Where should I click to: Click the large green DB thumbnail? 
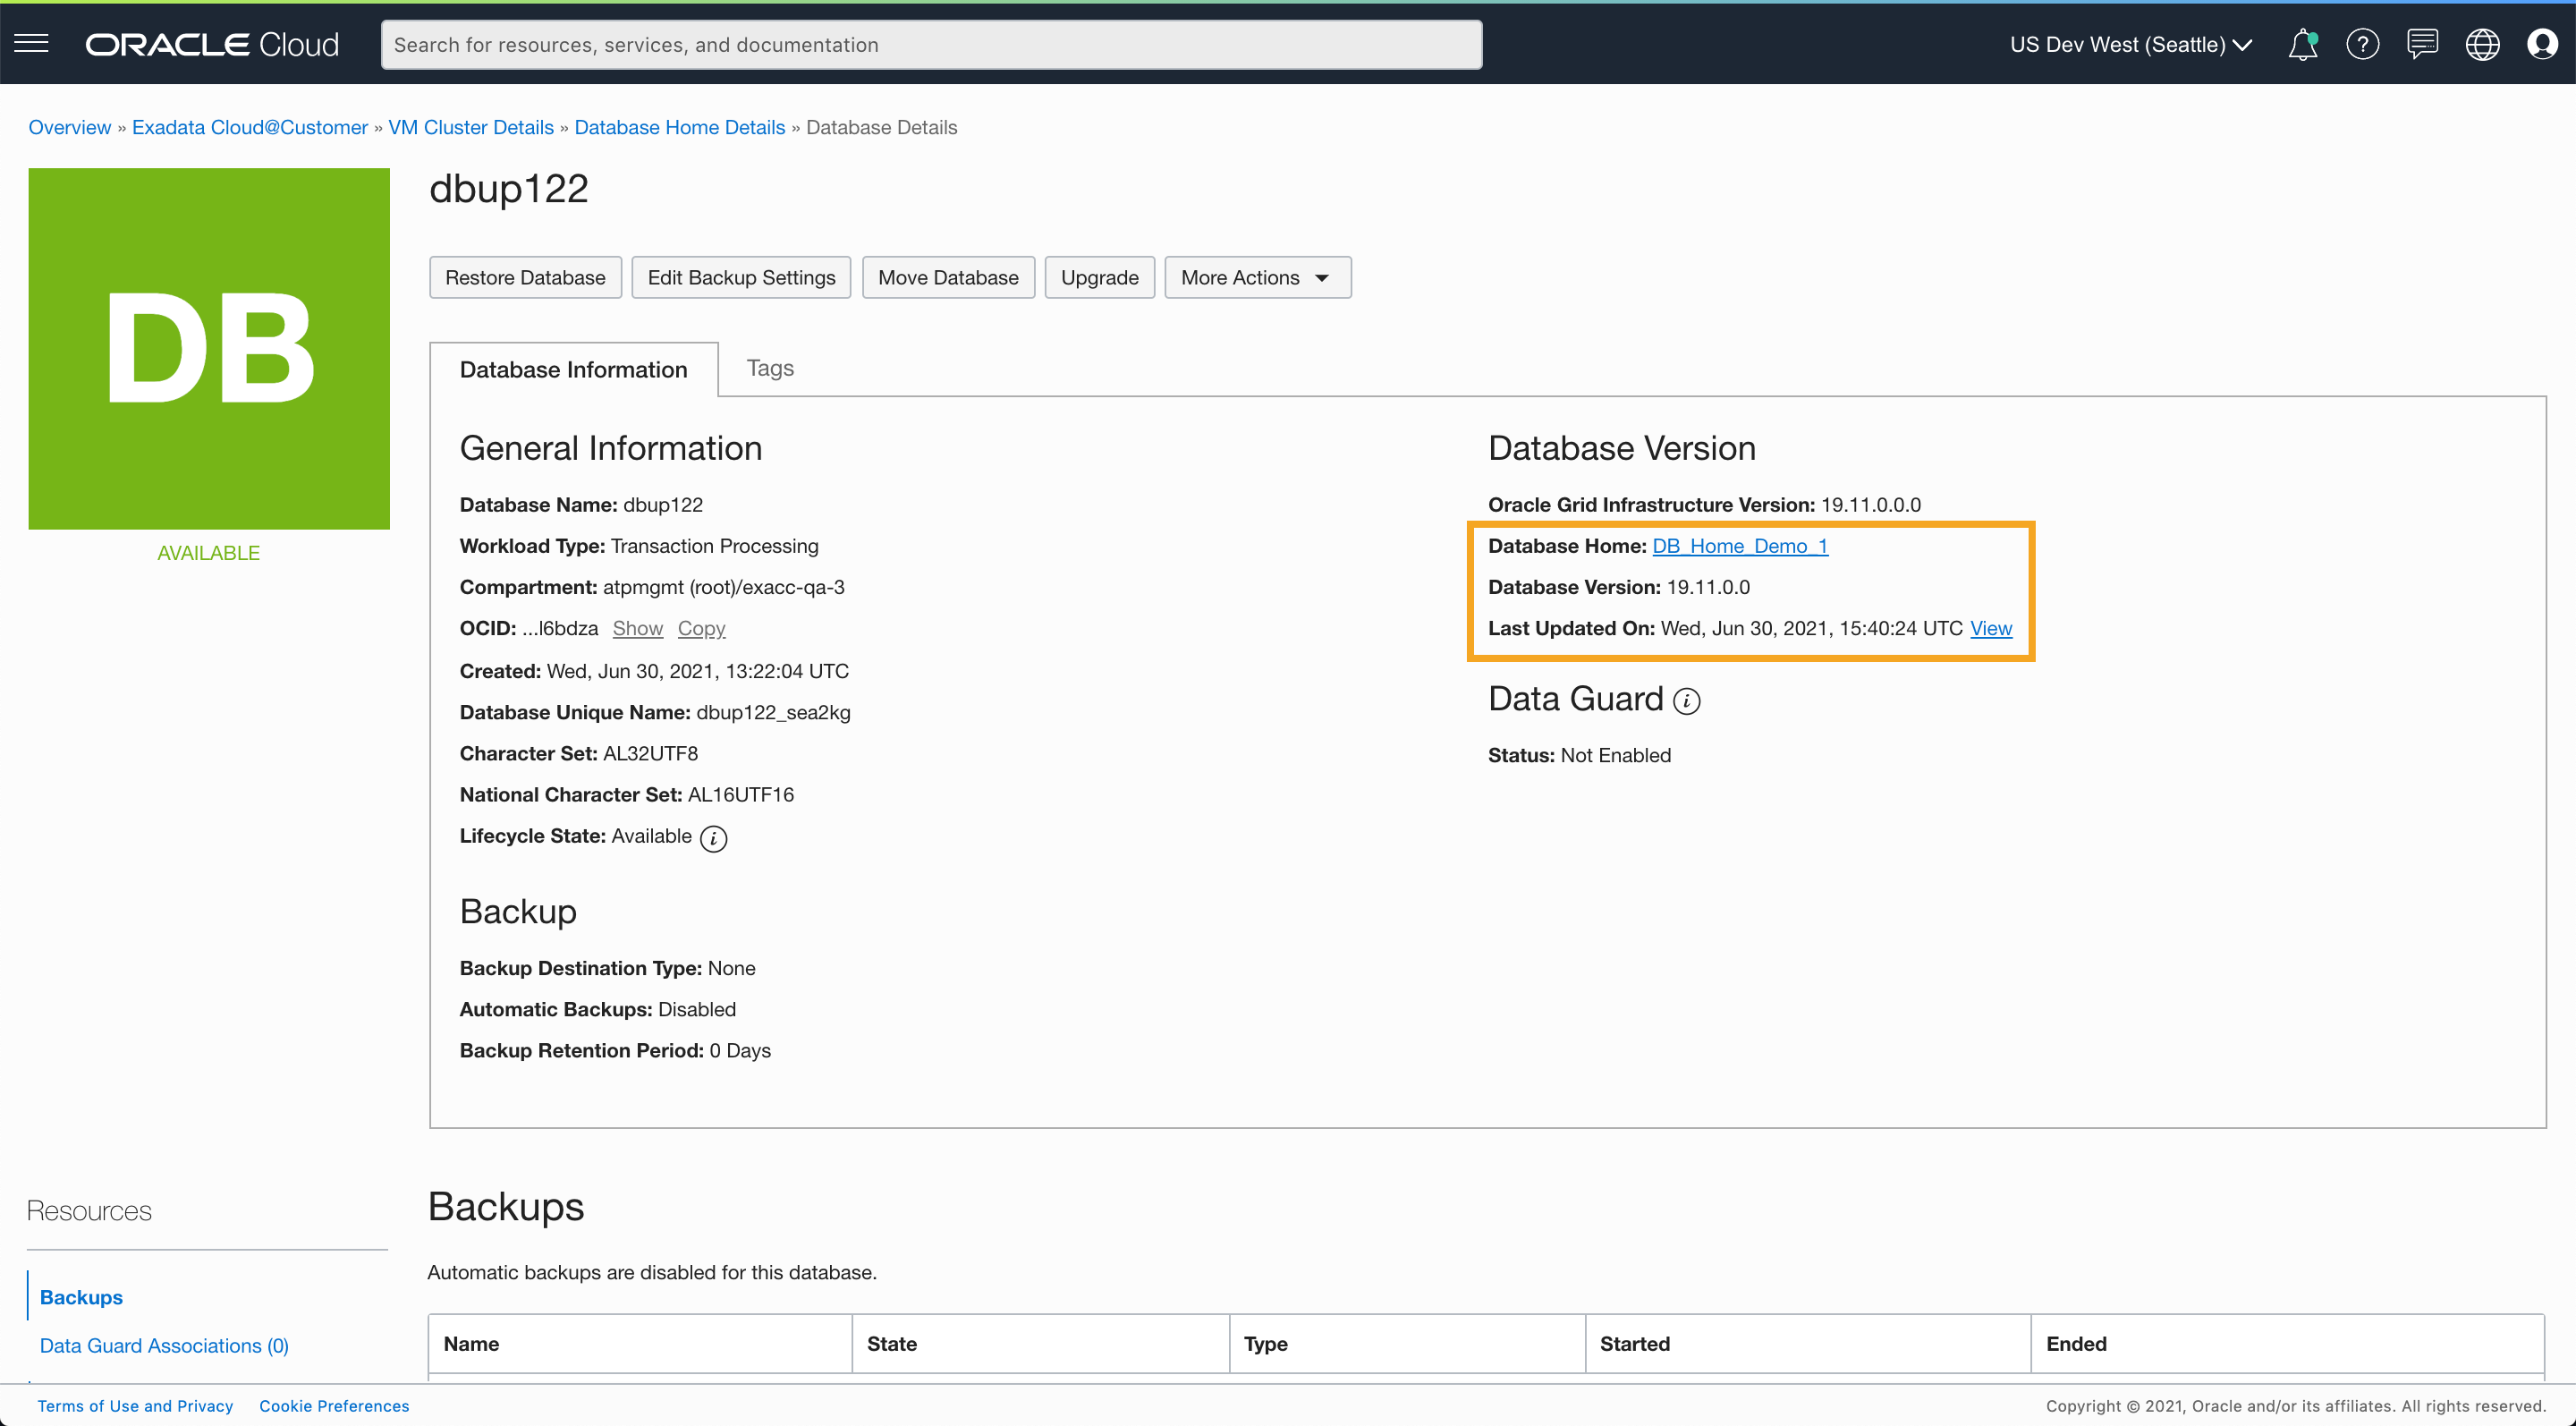[x=209, y=348]
